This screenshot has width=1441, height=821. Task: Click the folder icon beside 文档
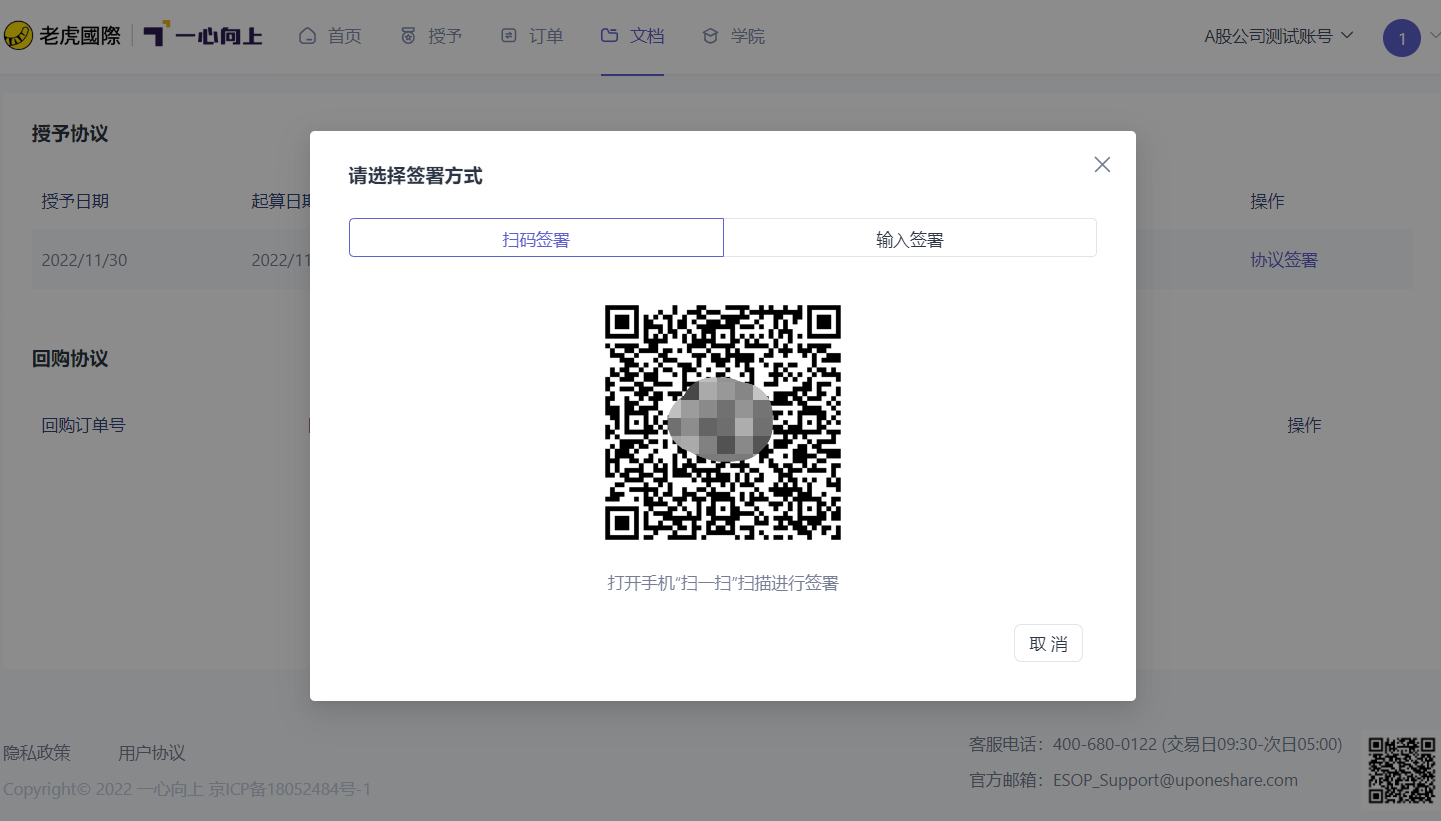coord(609,36)
